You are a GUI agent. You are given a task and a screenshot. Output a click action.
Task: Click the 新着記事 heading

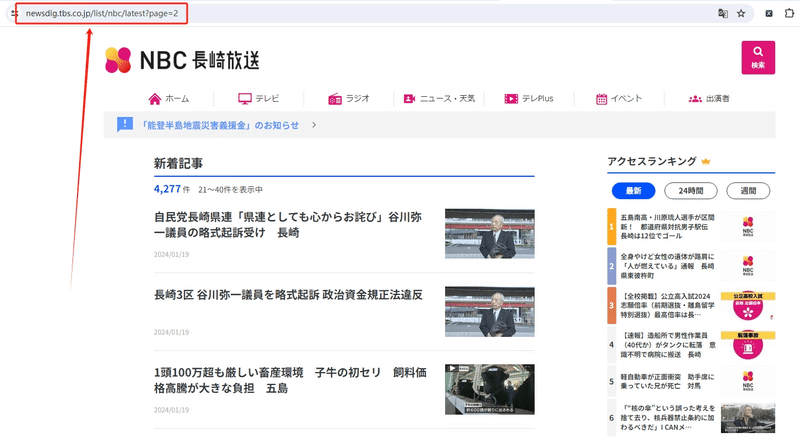pos(179,163)
